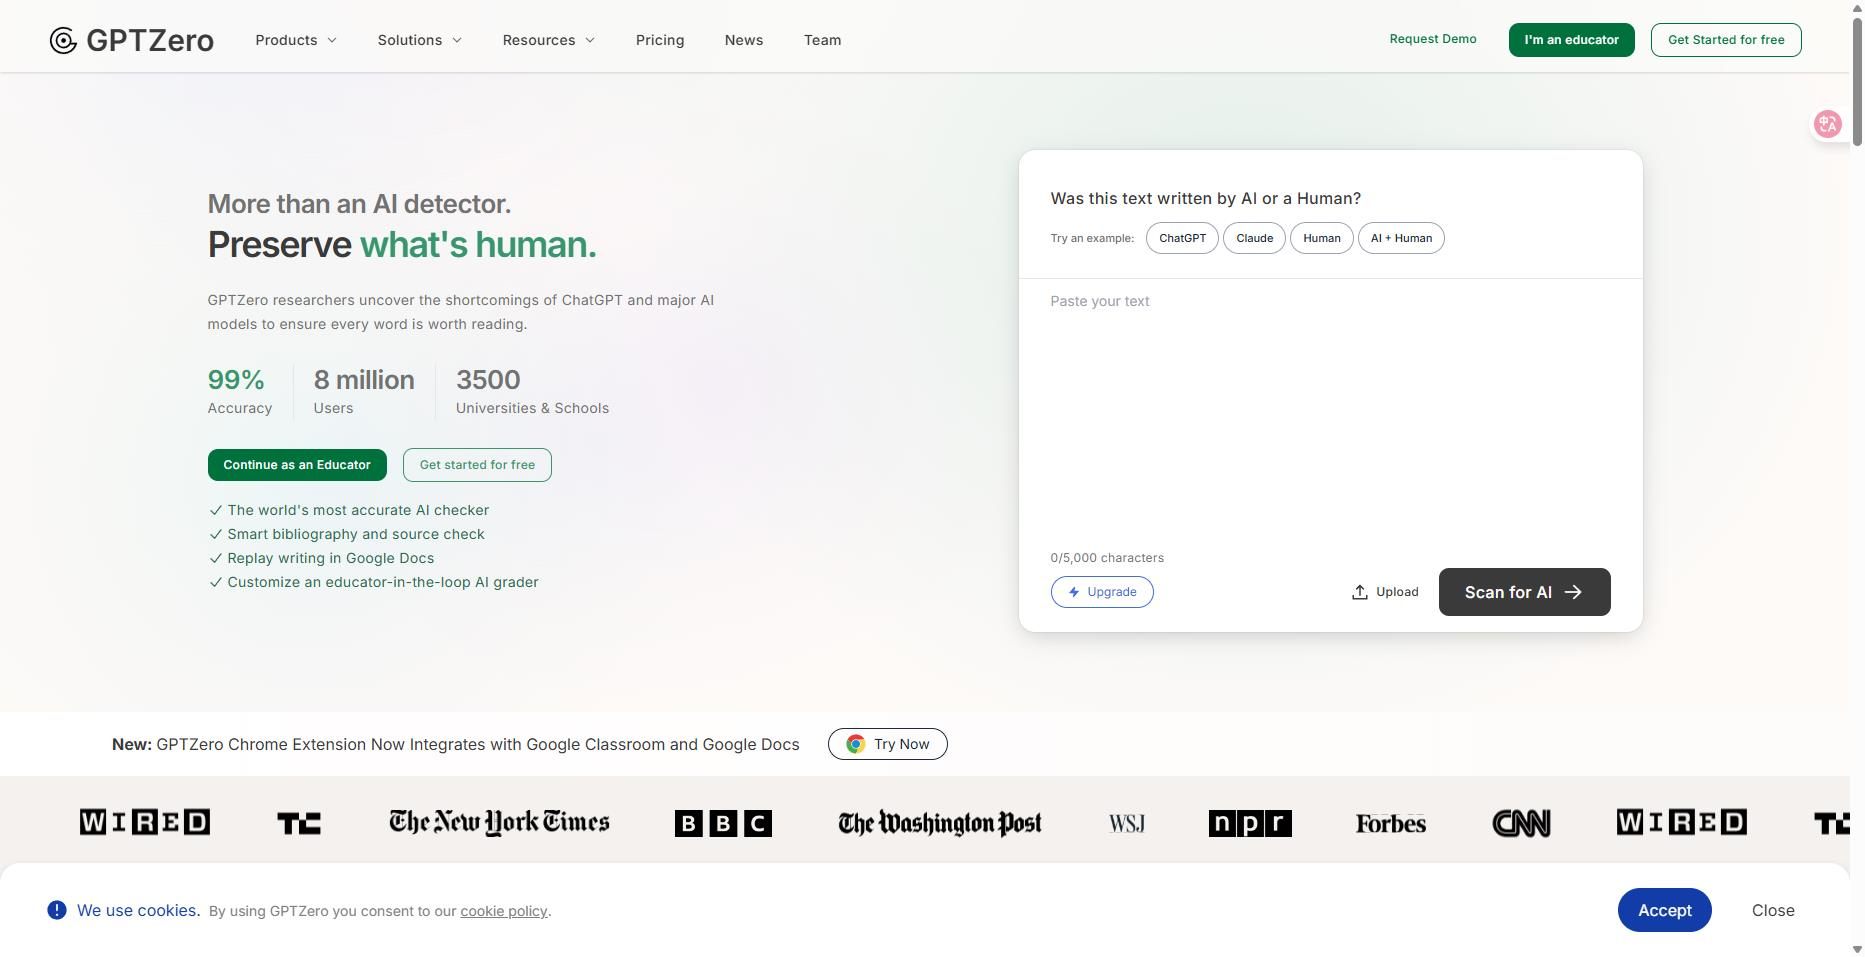Viewport: 1865px width, 957px height.
Task: Click the GPTZero logo icon
Action: [x=63, y=40]
